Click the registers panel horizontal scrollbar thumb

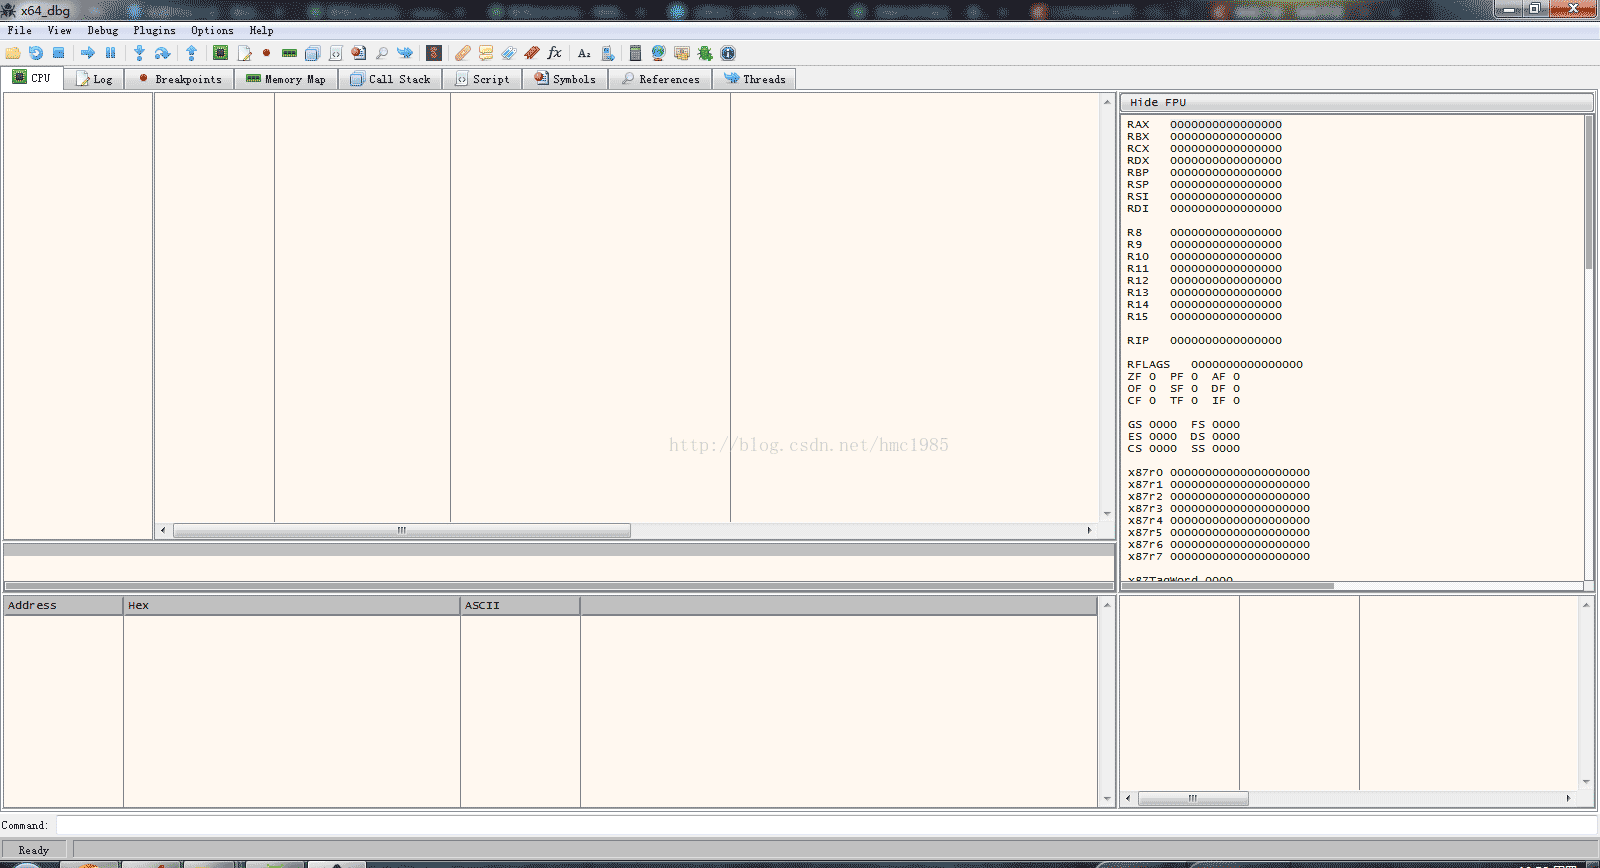1228,586
